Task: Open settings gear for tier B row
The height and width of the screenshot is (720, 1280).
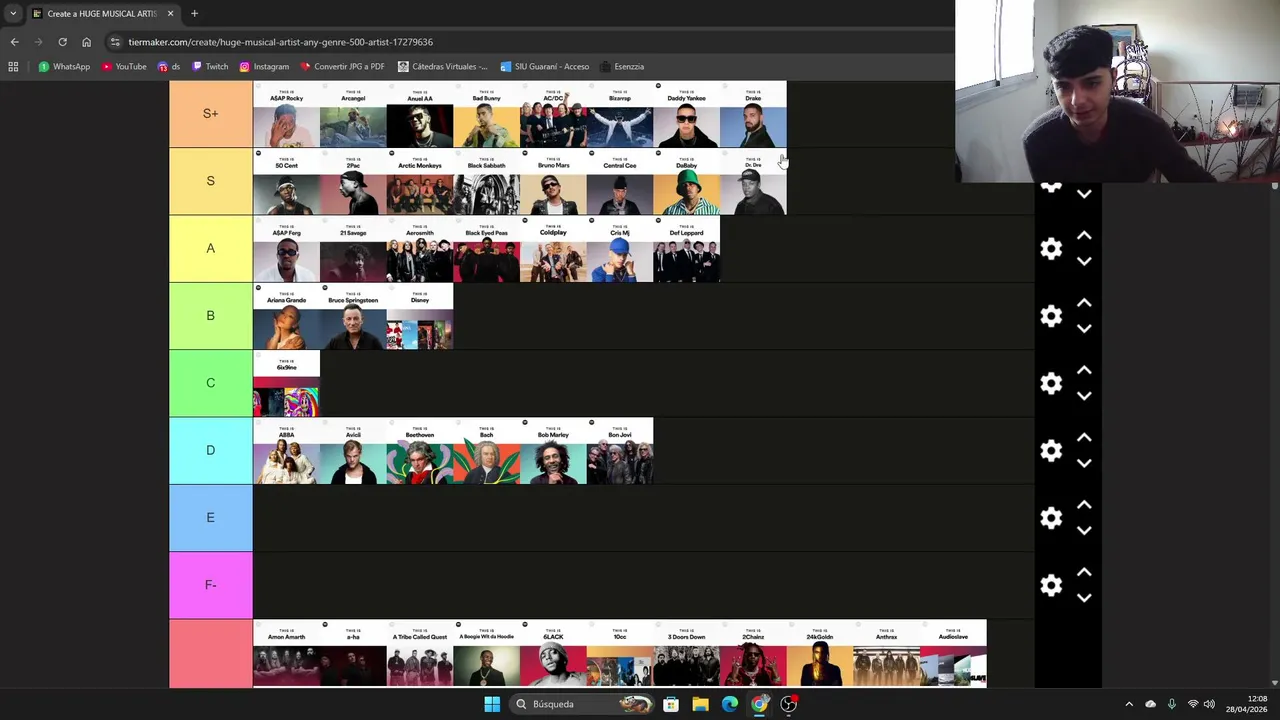Action: tap(1051, 316)
